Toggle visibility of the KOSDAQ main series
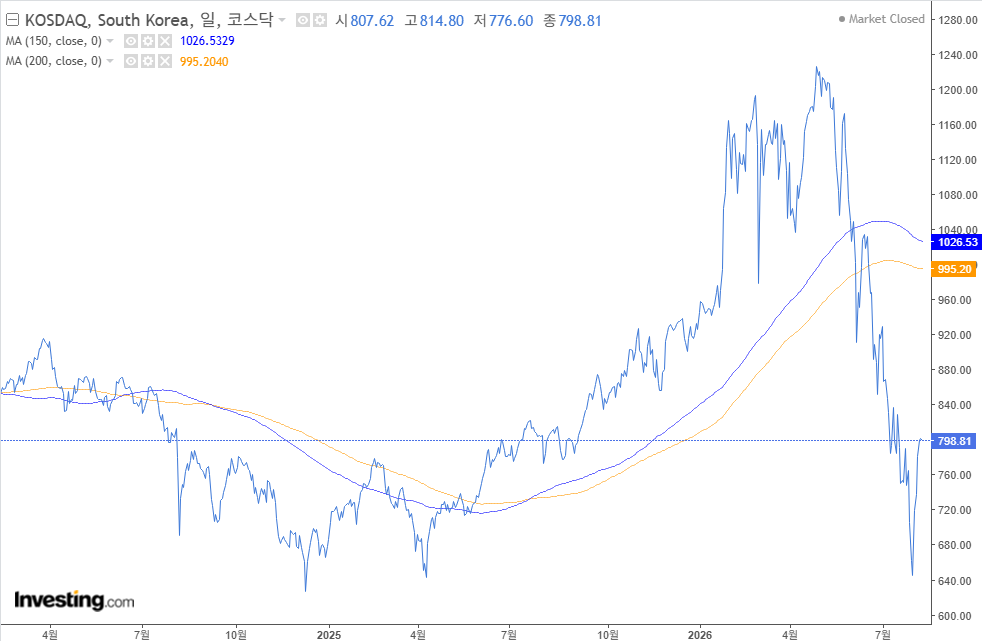 pos(303,21)
